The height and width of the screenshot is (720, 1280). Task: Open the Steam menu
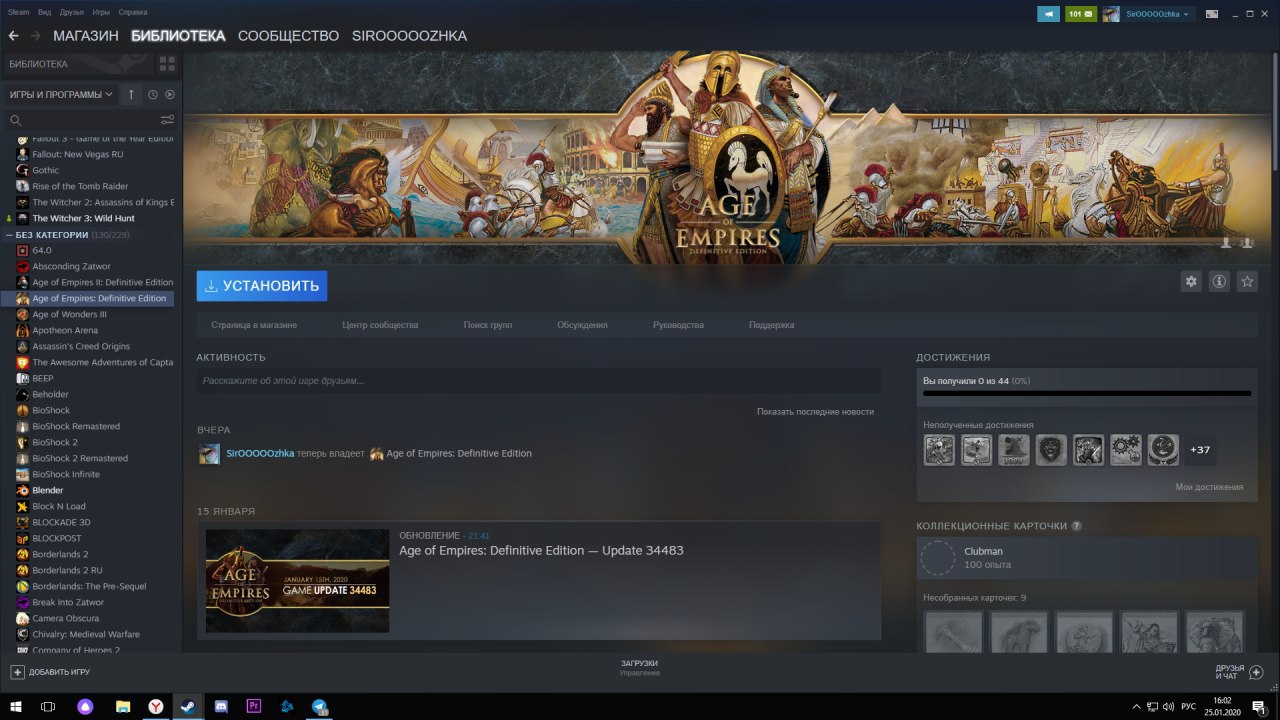pyautogui.click(x=18, y=12)
